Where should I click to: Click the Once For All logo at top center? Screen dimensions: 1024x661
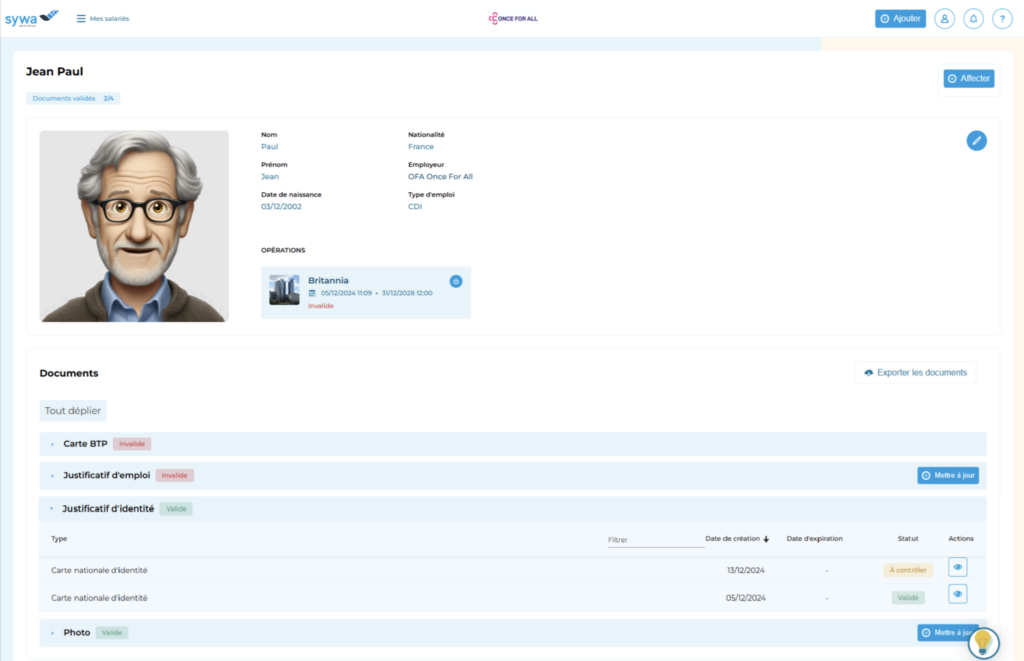click(513, 18)
